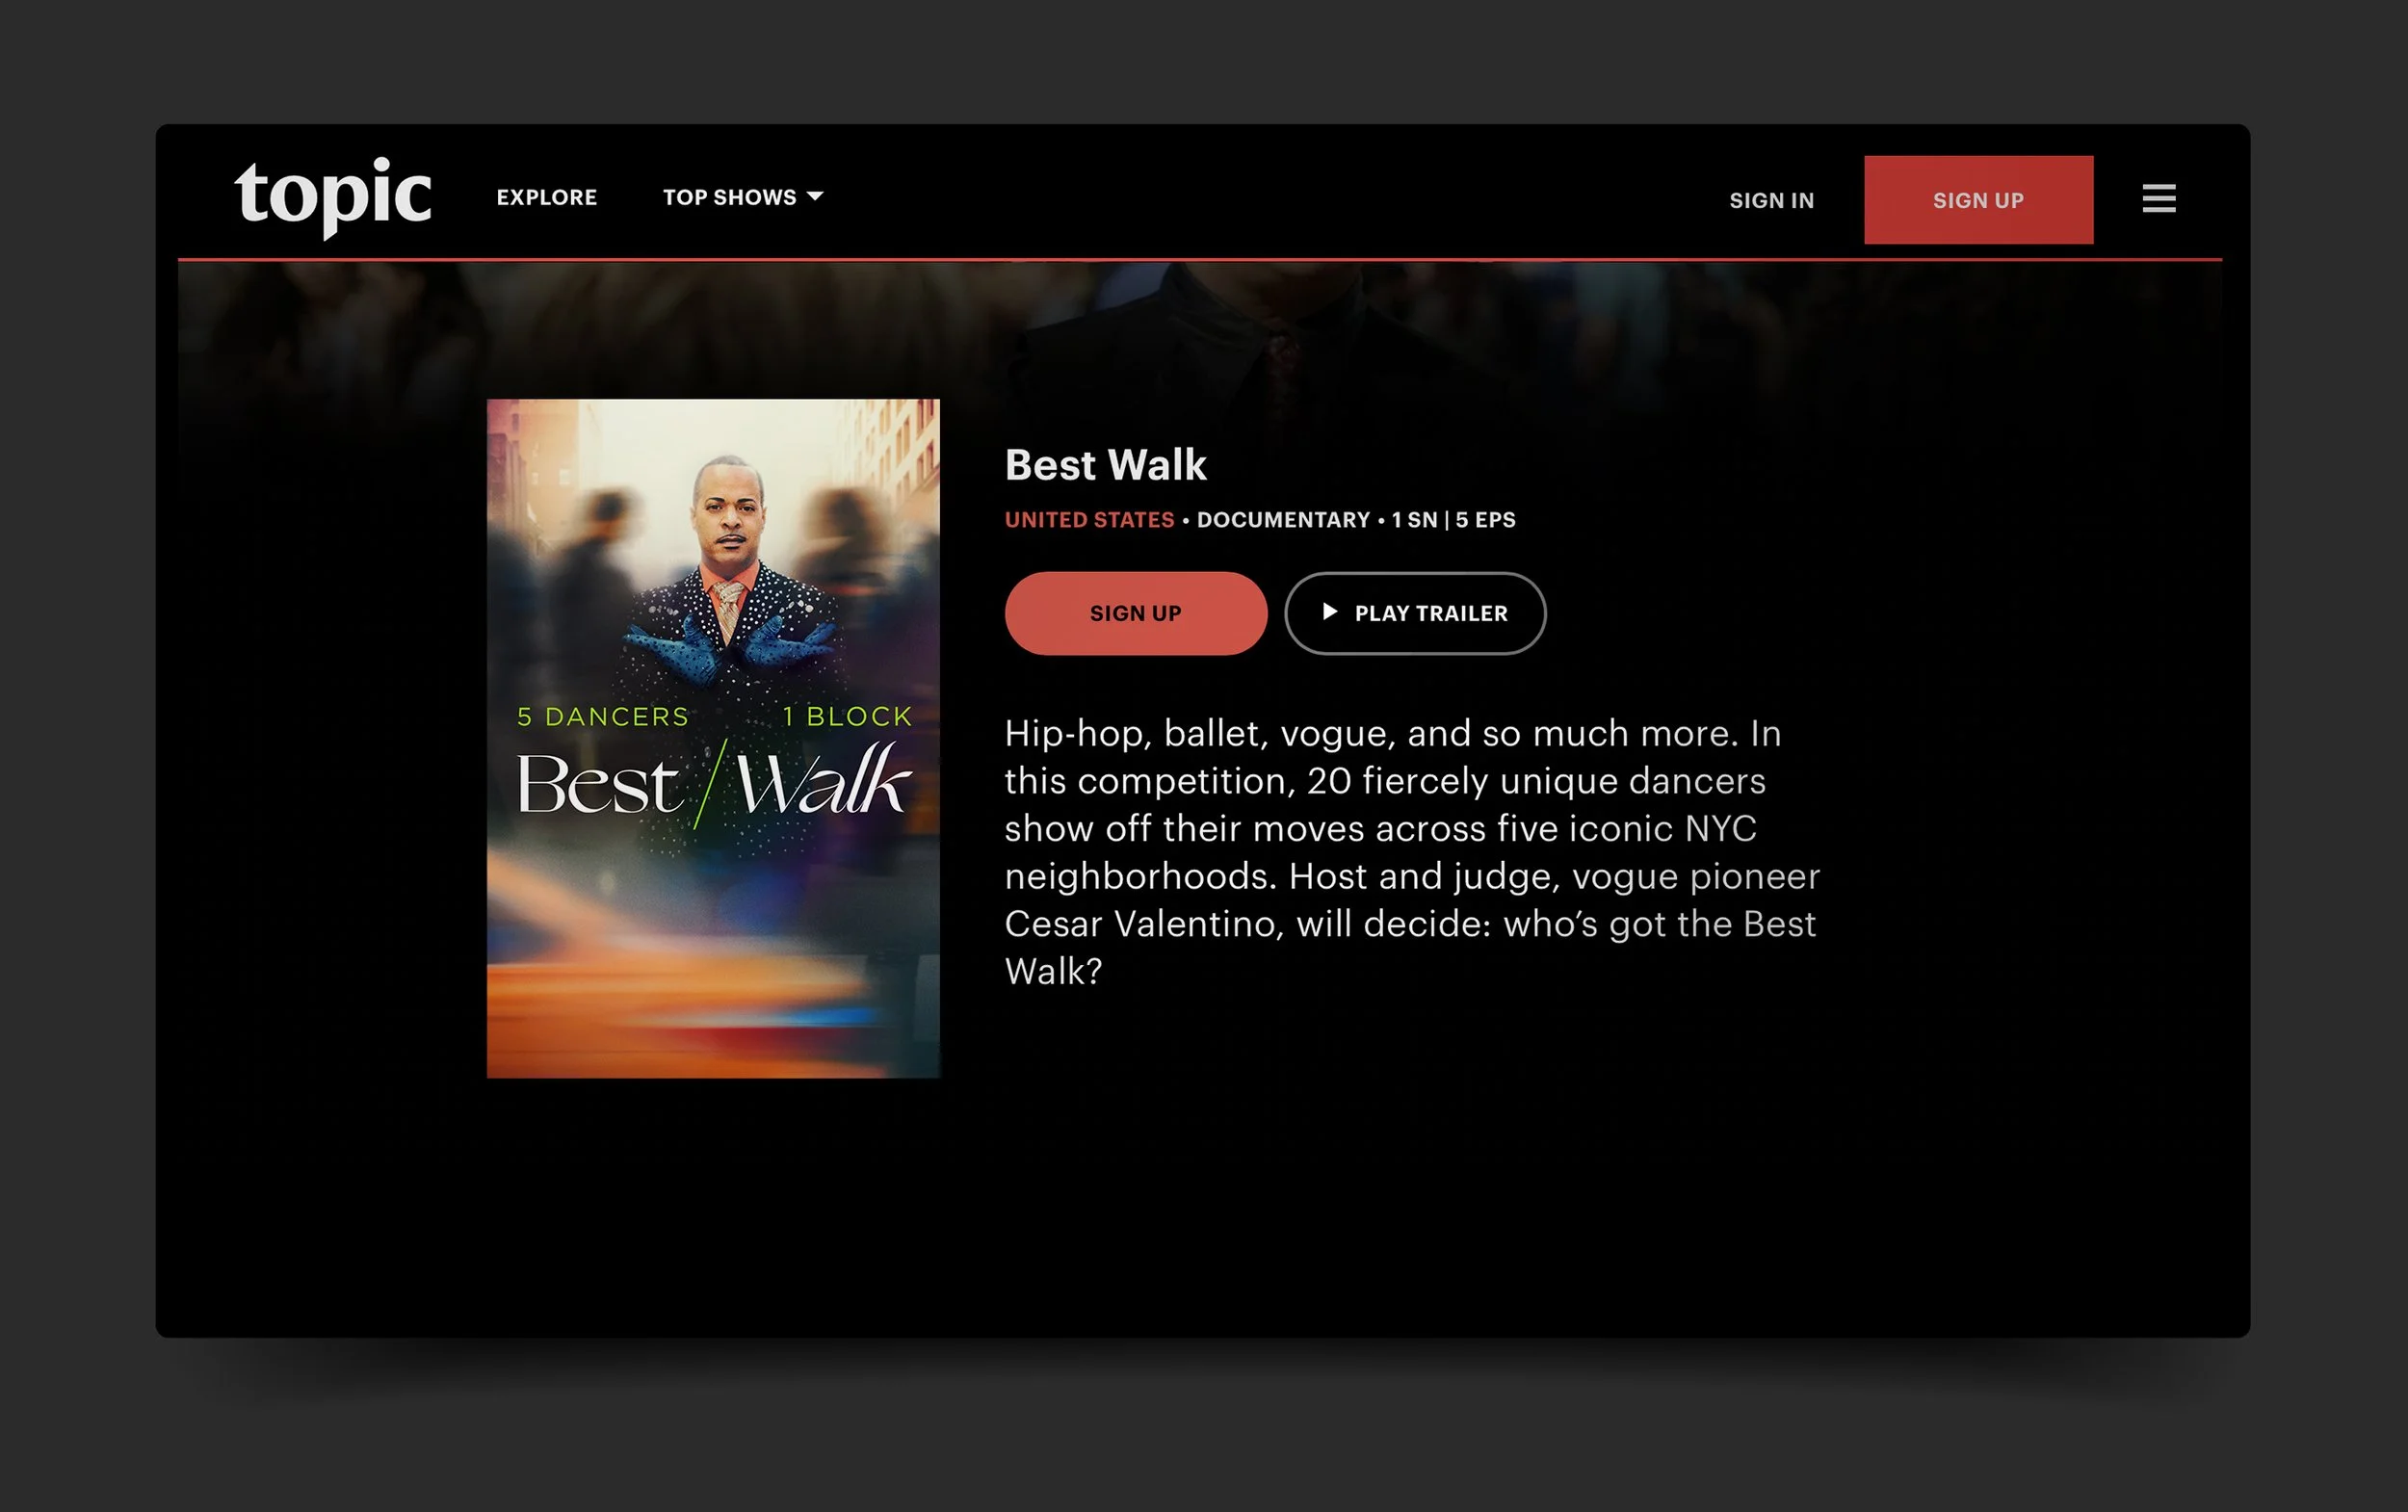Expand the Top Shows menu
This screenshot has height=1512, width=2408.
tap(730, 197)
